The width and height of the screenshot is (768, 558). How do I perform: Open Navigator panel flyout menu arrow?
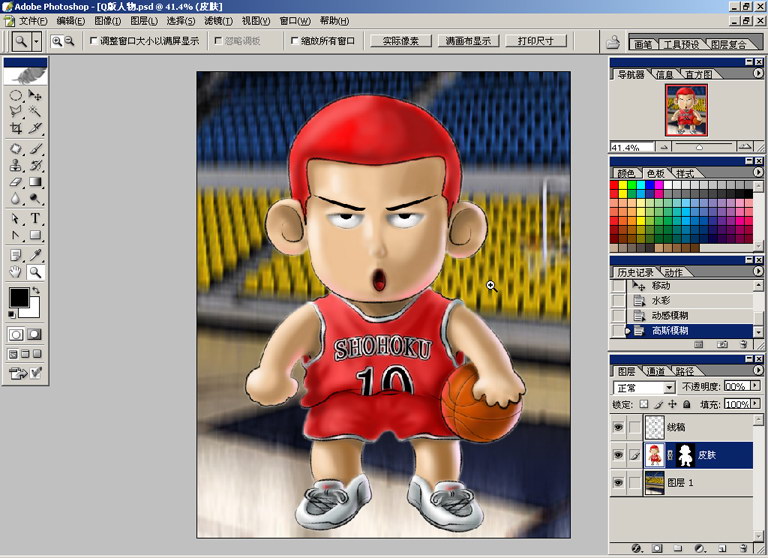[x=758, y=73]
